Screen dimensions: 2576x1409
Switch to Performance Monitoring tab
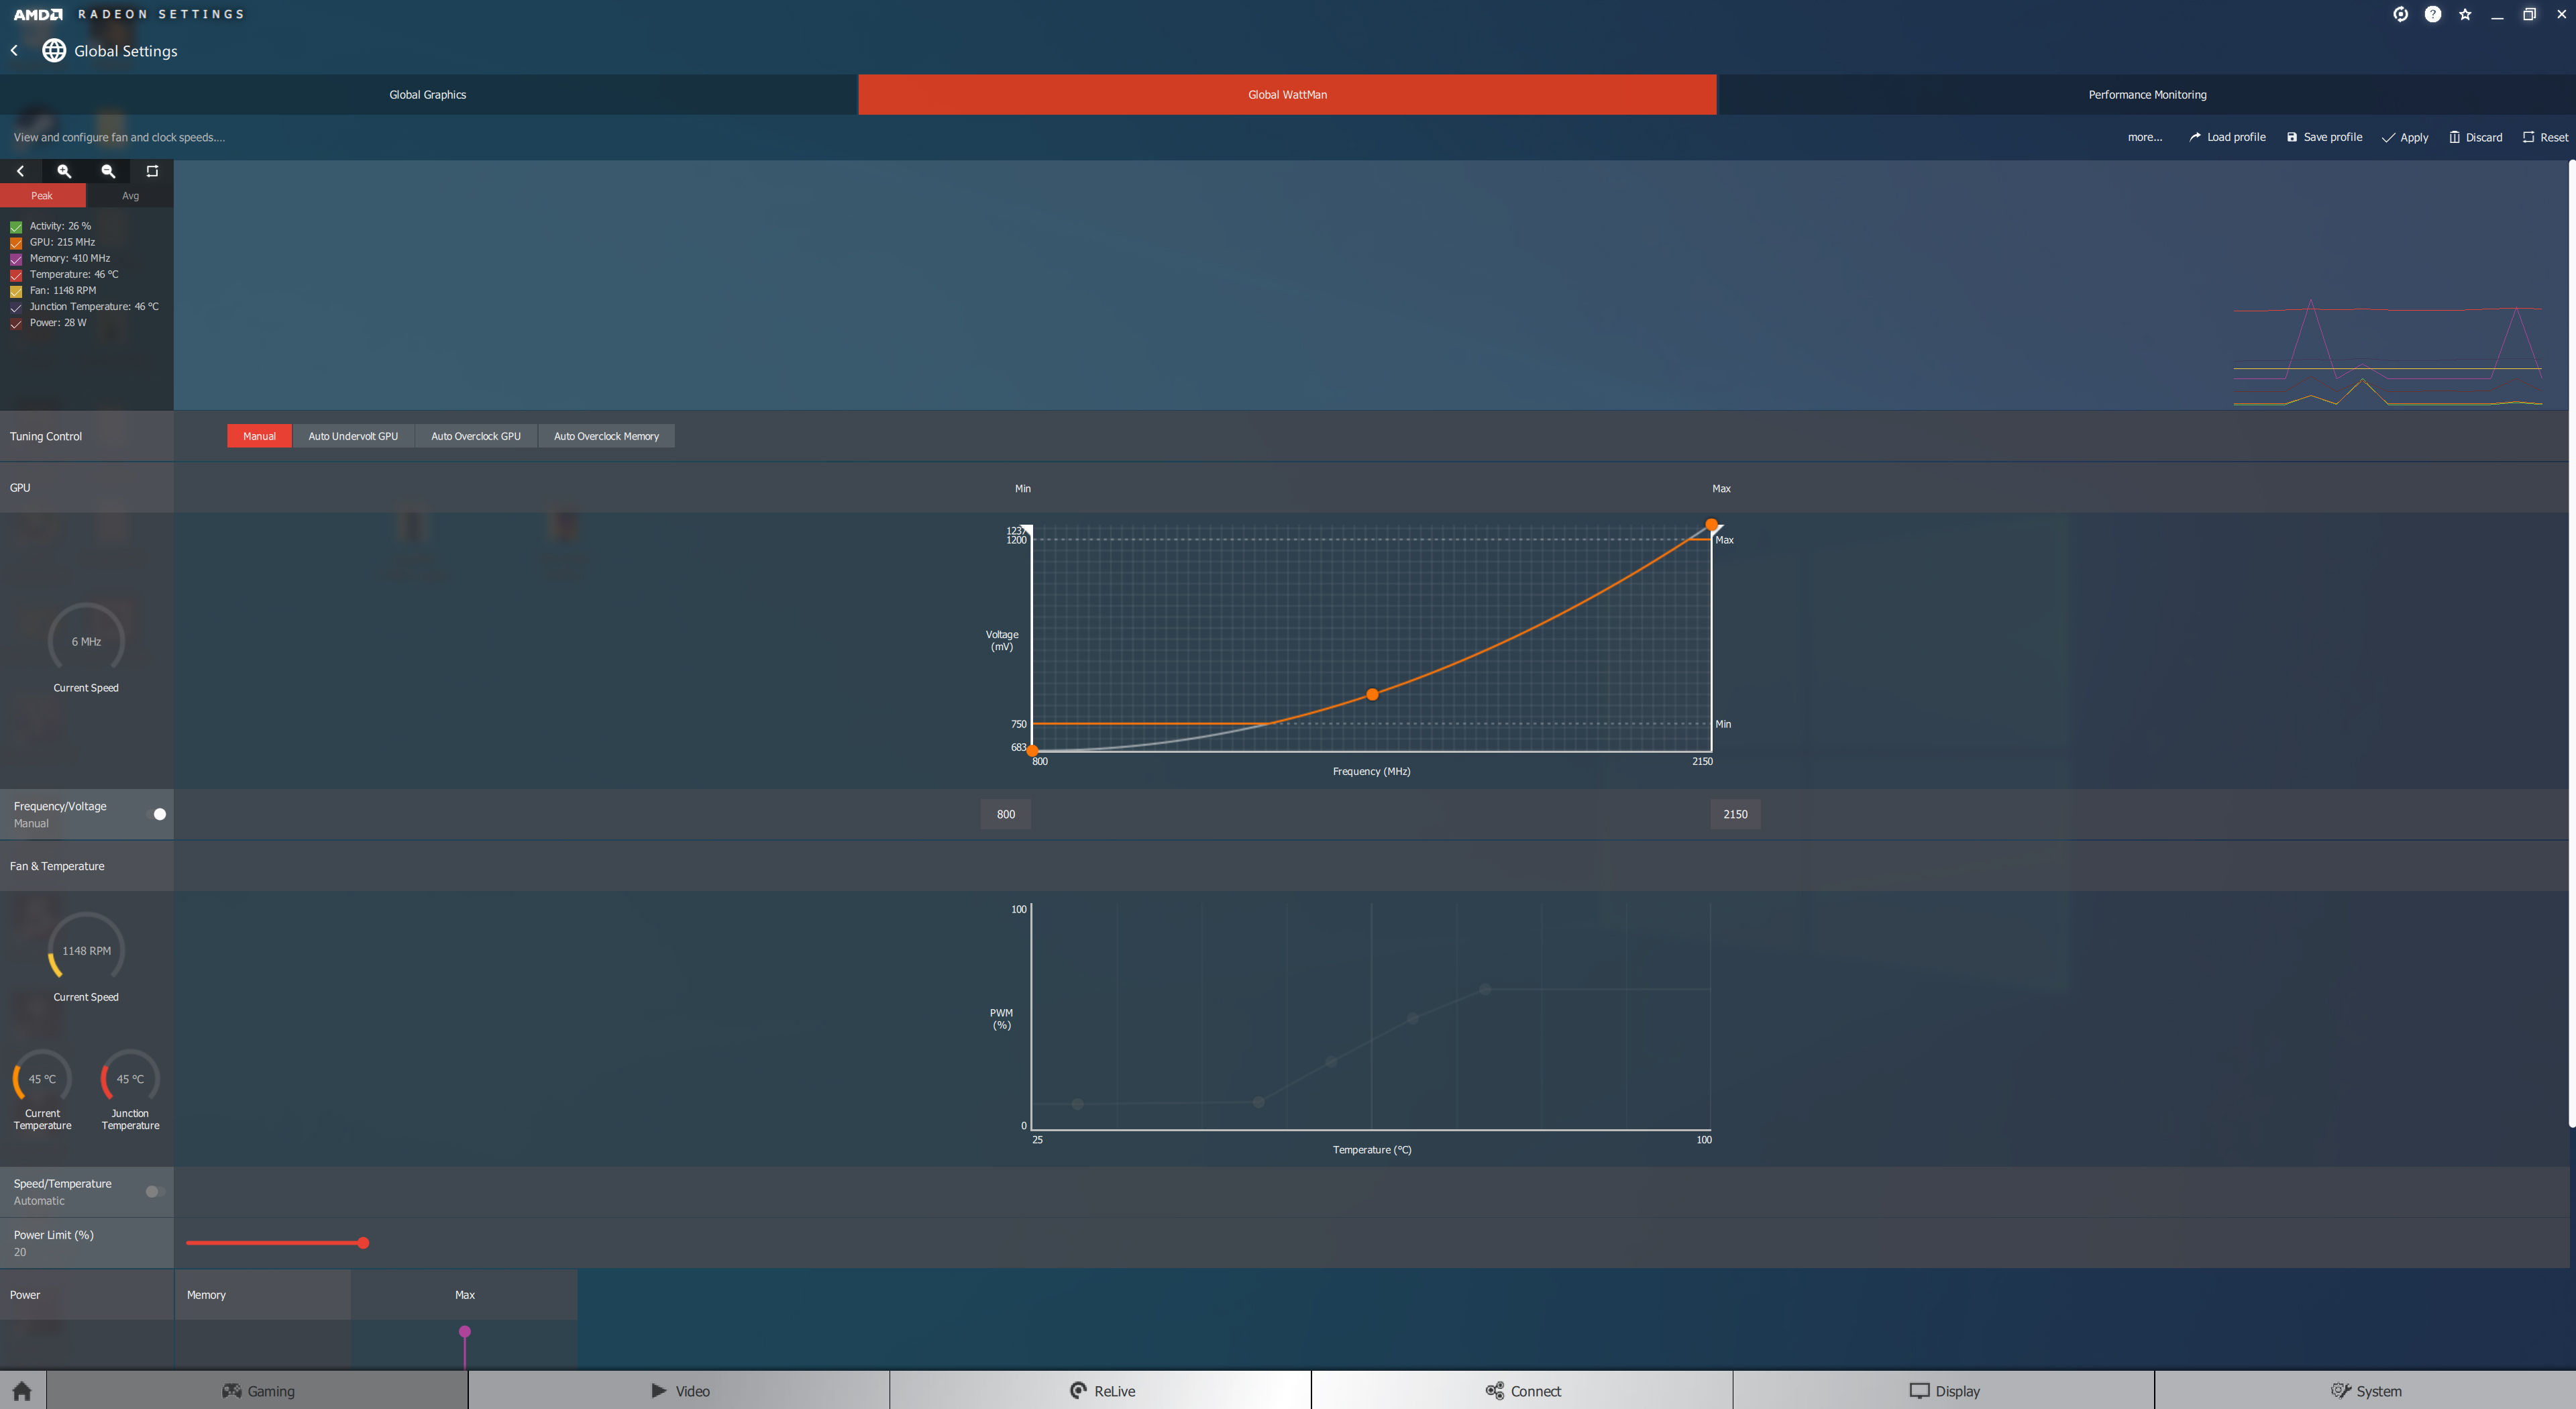click(x=2146, y=94)
